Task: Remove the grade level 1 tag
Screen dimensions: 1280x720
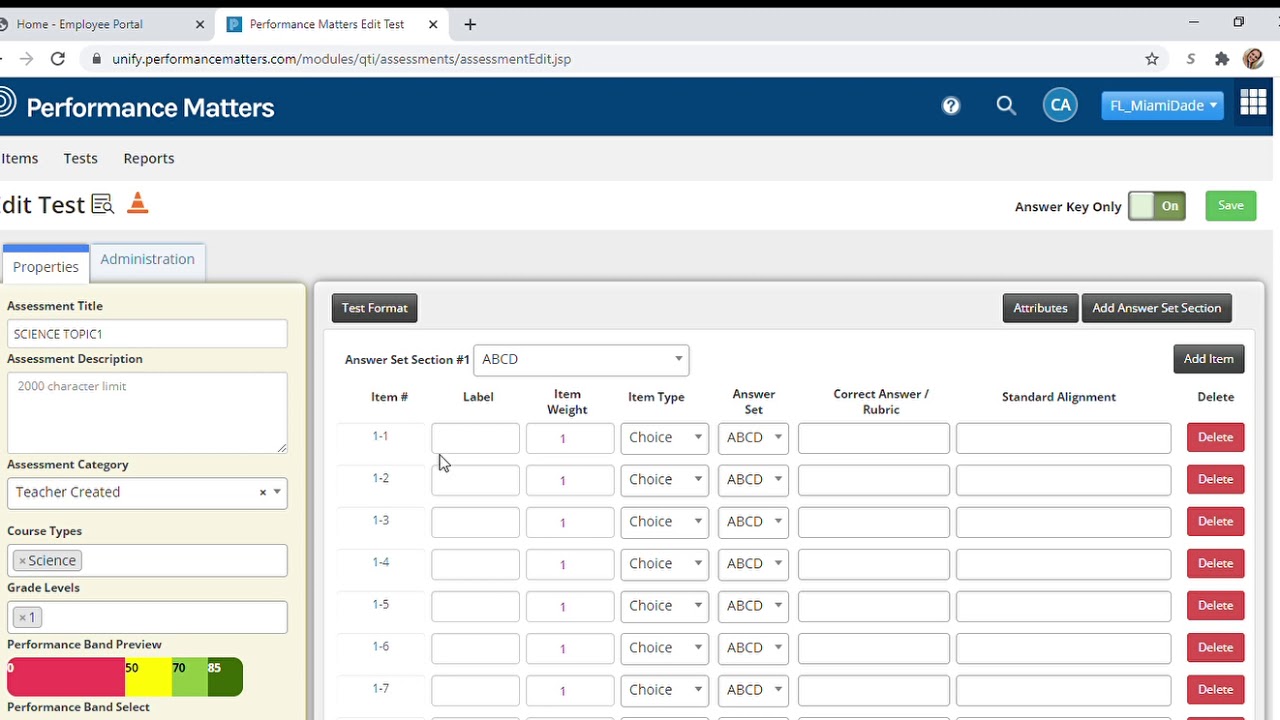Action: click(x=22, y=618)
